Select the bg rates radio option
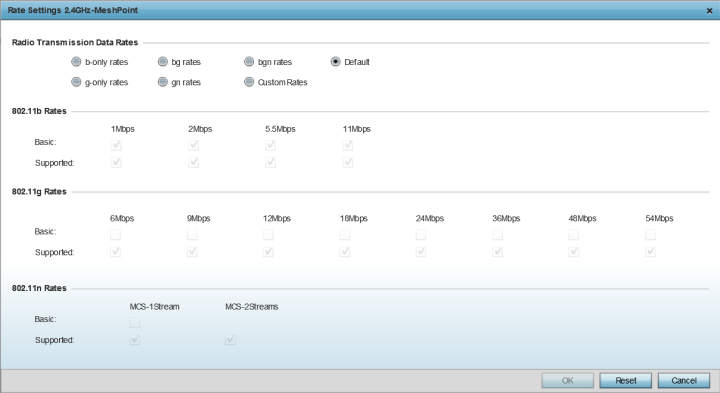This screenshot has height=393, width=720. tap(163, 62)
